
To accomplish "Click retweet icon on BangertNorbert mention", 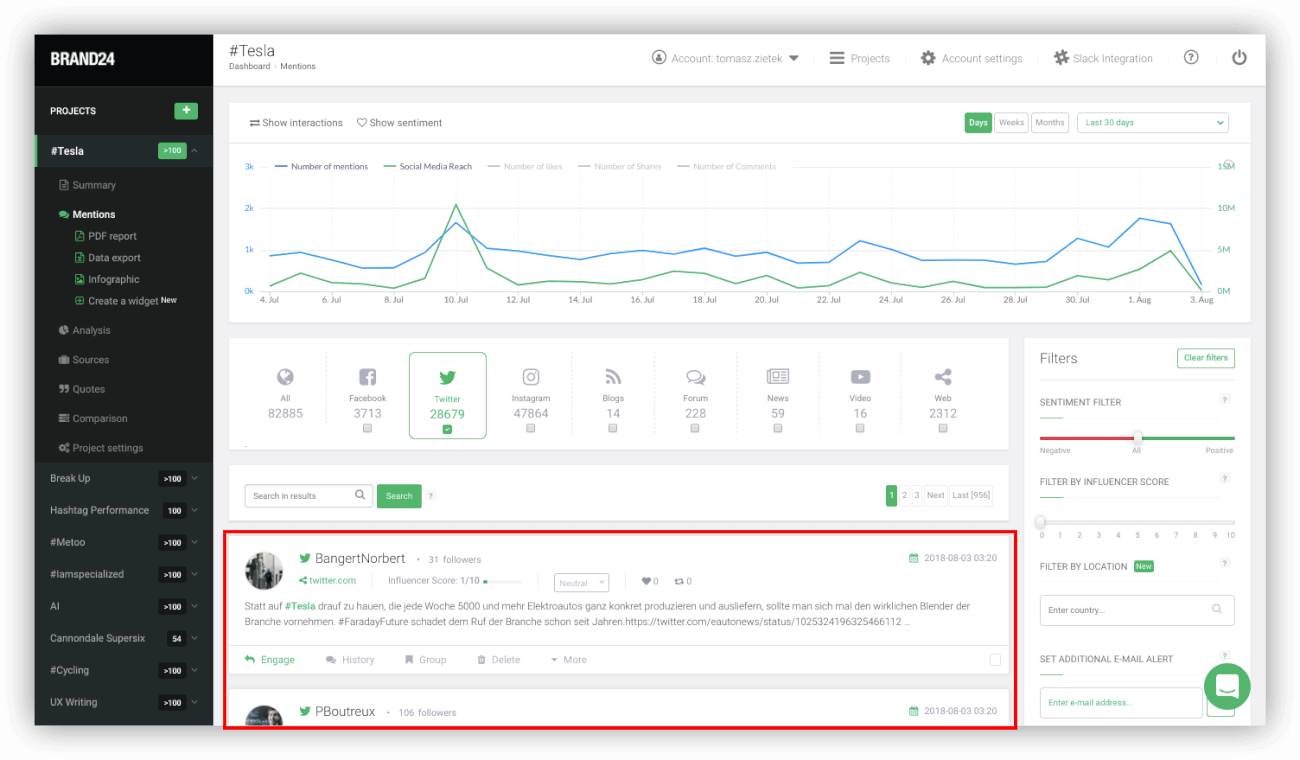I will pyautogui.click(x=679, y=581).
